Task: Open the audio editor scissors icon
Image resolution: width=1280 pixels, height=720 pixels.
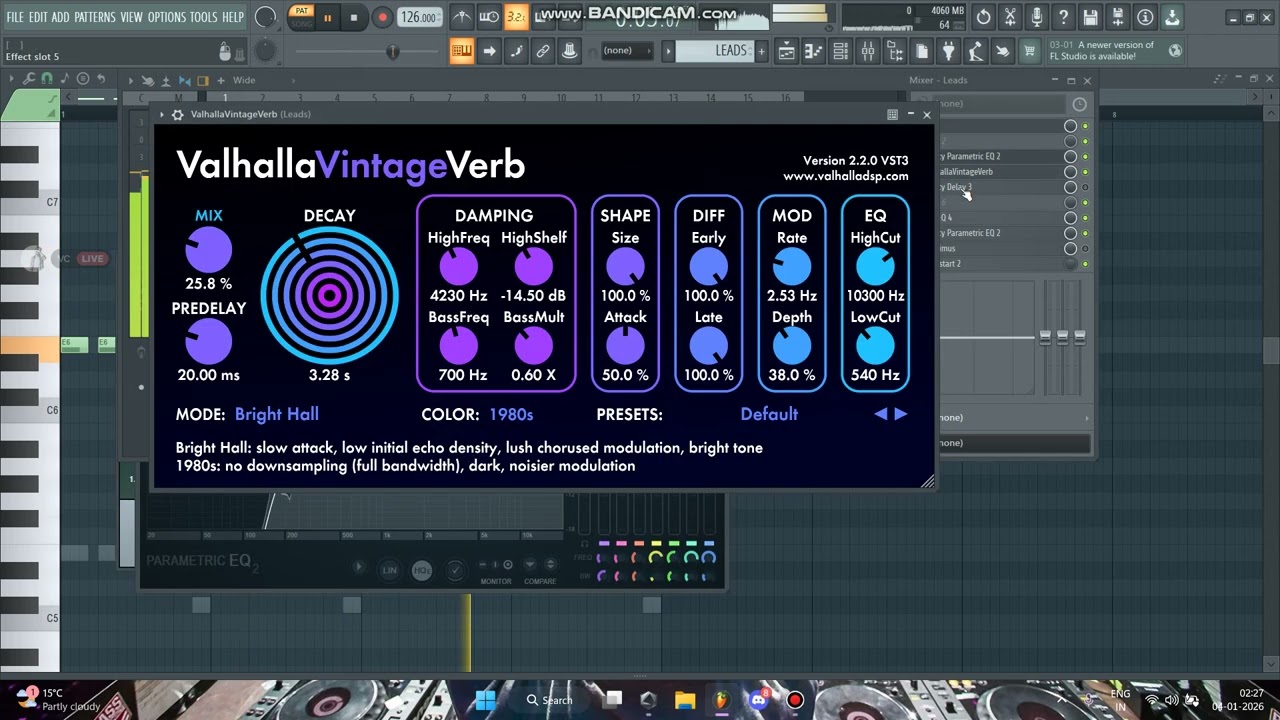Action: pyautogui.click(x=1010, y=17)
